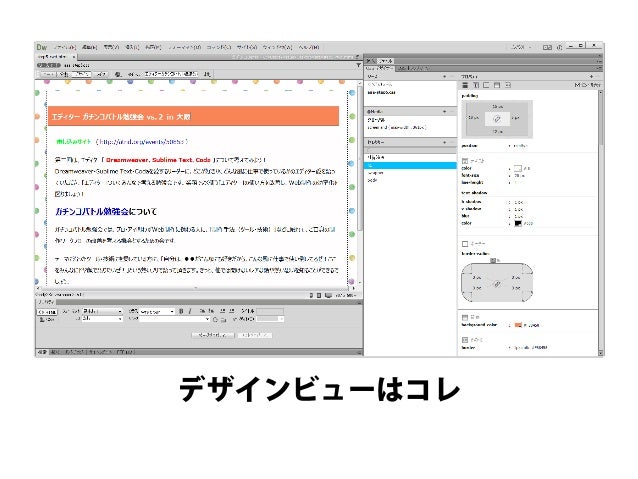Open the Format dropdown in Property inspector
638x479 pixels.
tap(102, 311)
